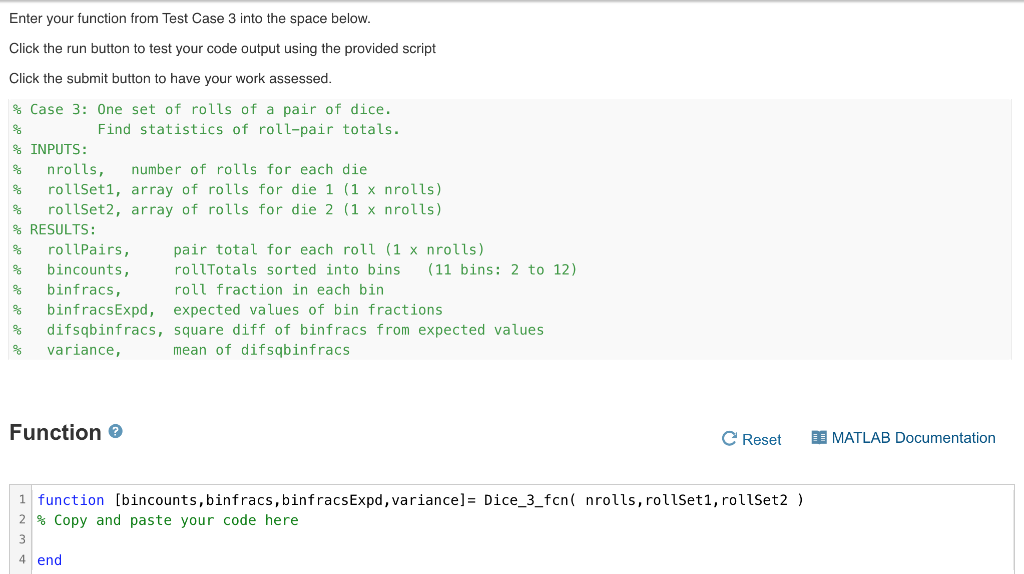This screenshot has width=1024, height=574.
Task: Click the 'function' keyword on line 1
Action: [71, 500]
